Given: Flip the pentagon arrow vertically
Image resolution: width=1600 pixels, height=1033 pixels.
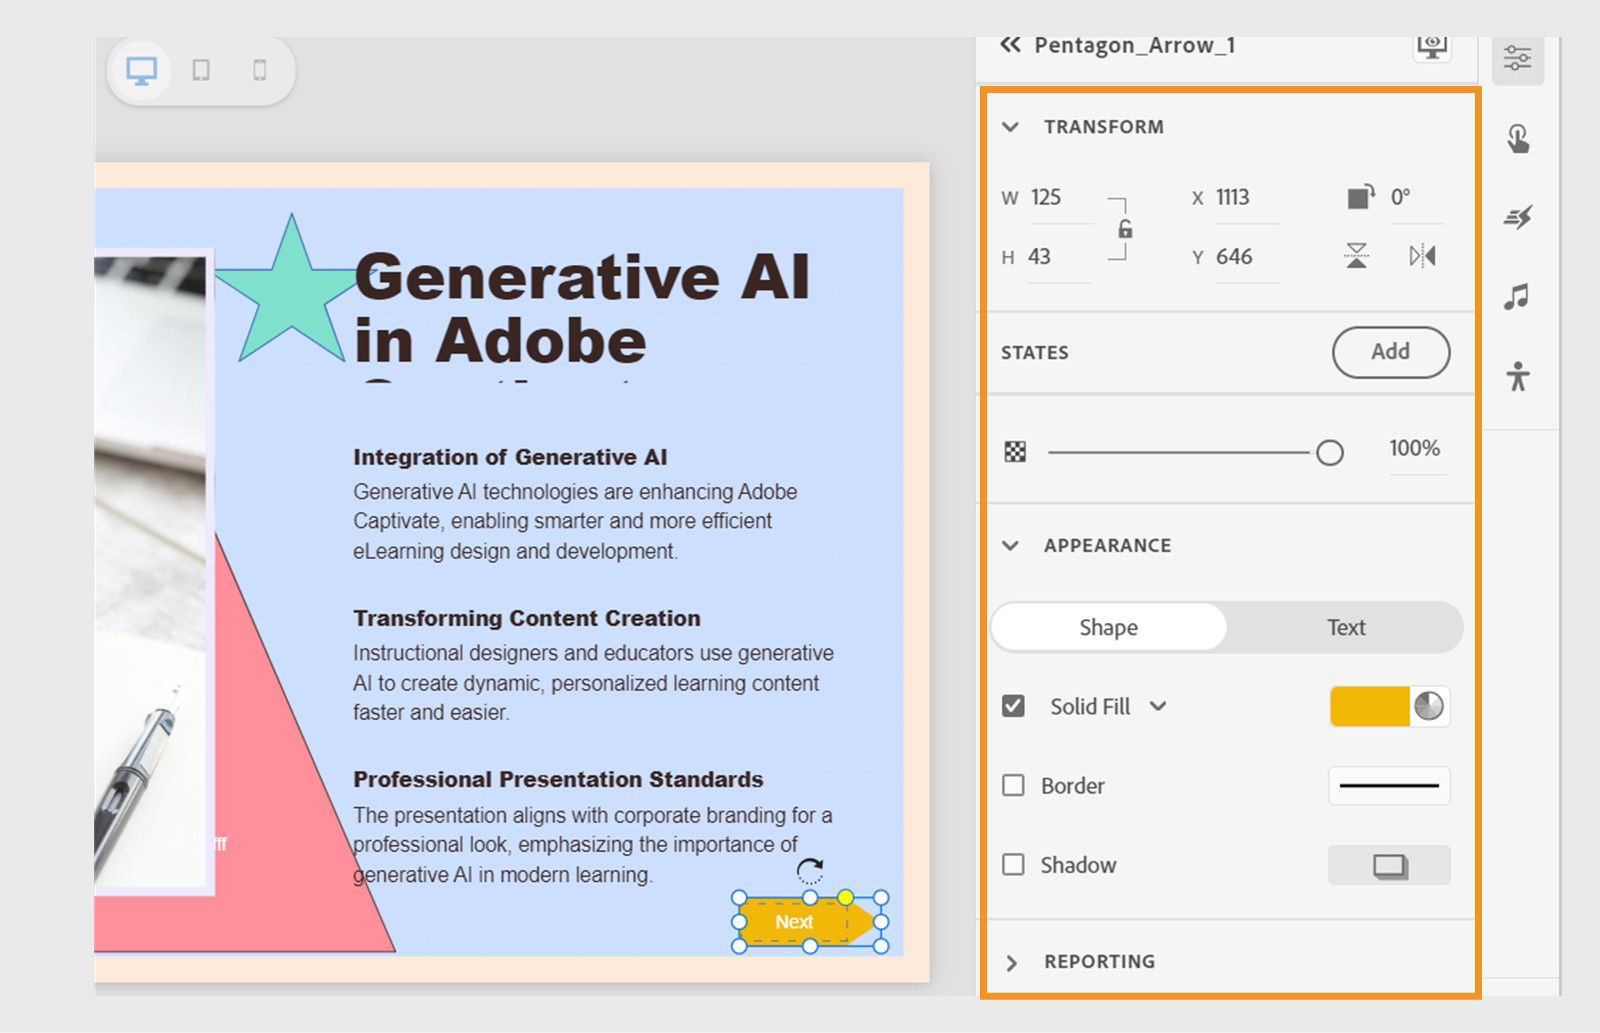Looking at the screenshot, I should tap(1356, 257).
